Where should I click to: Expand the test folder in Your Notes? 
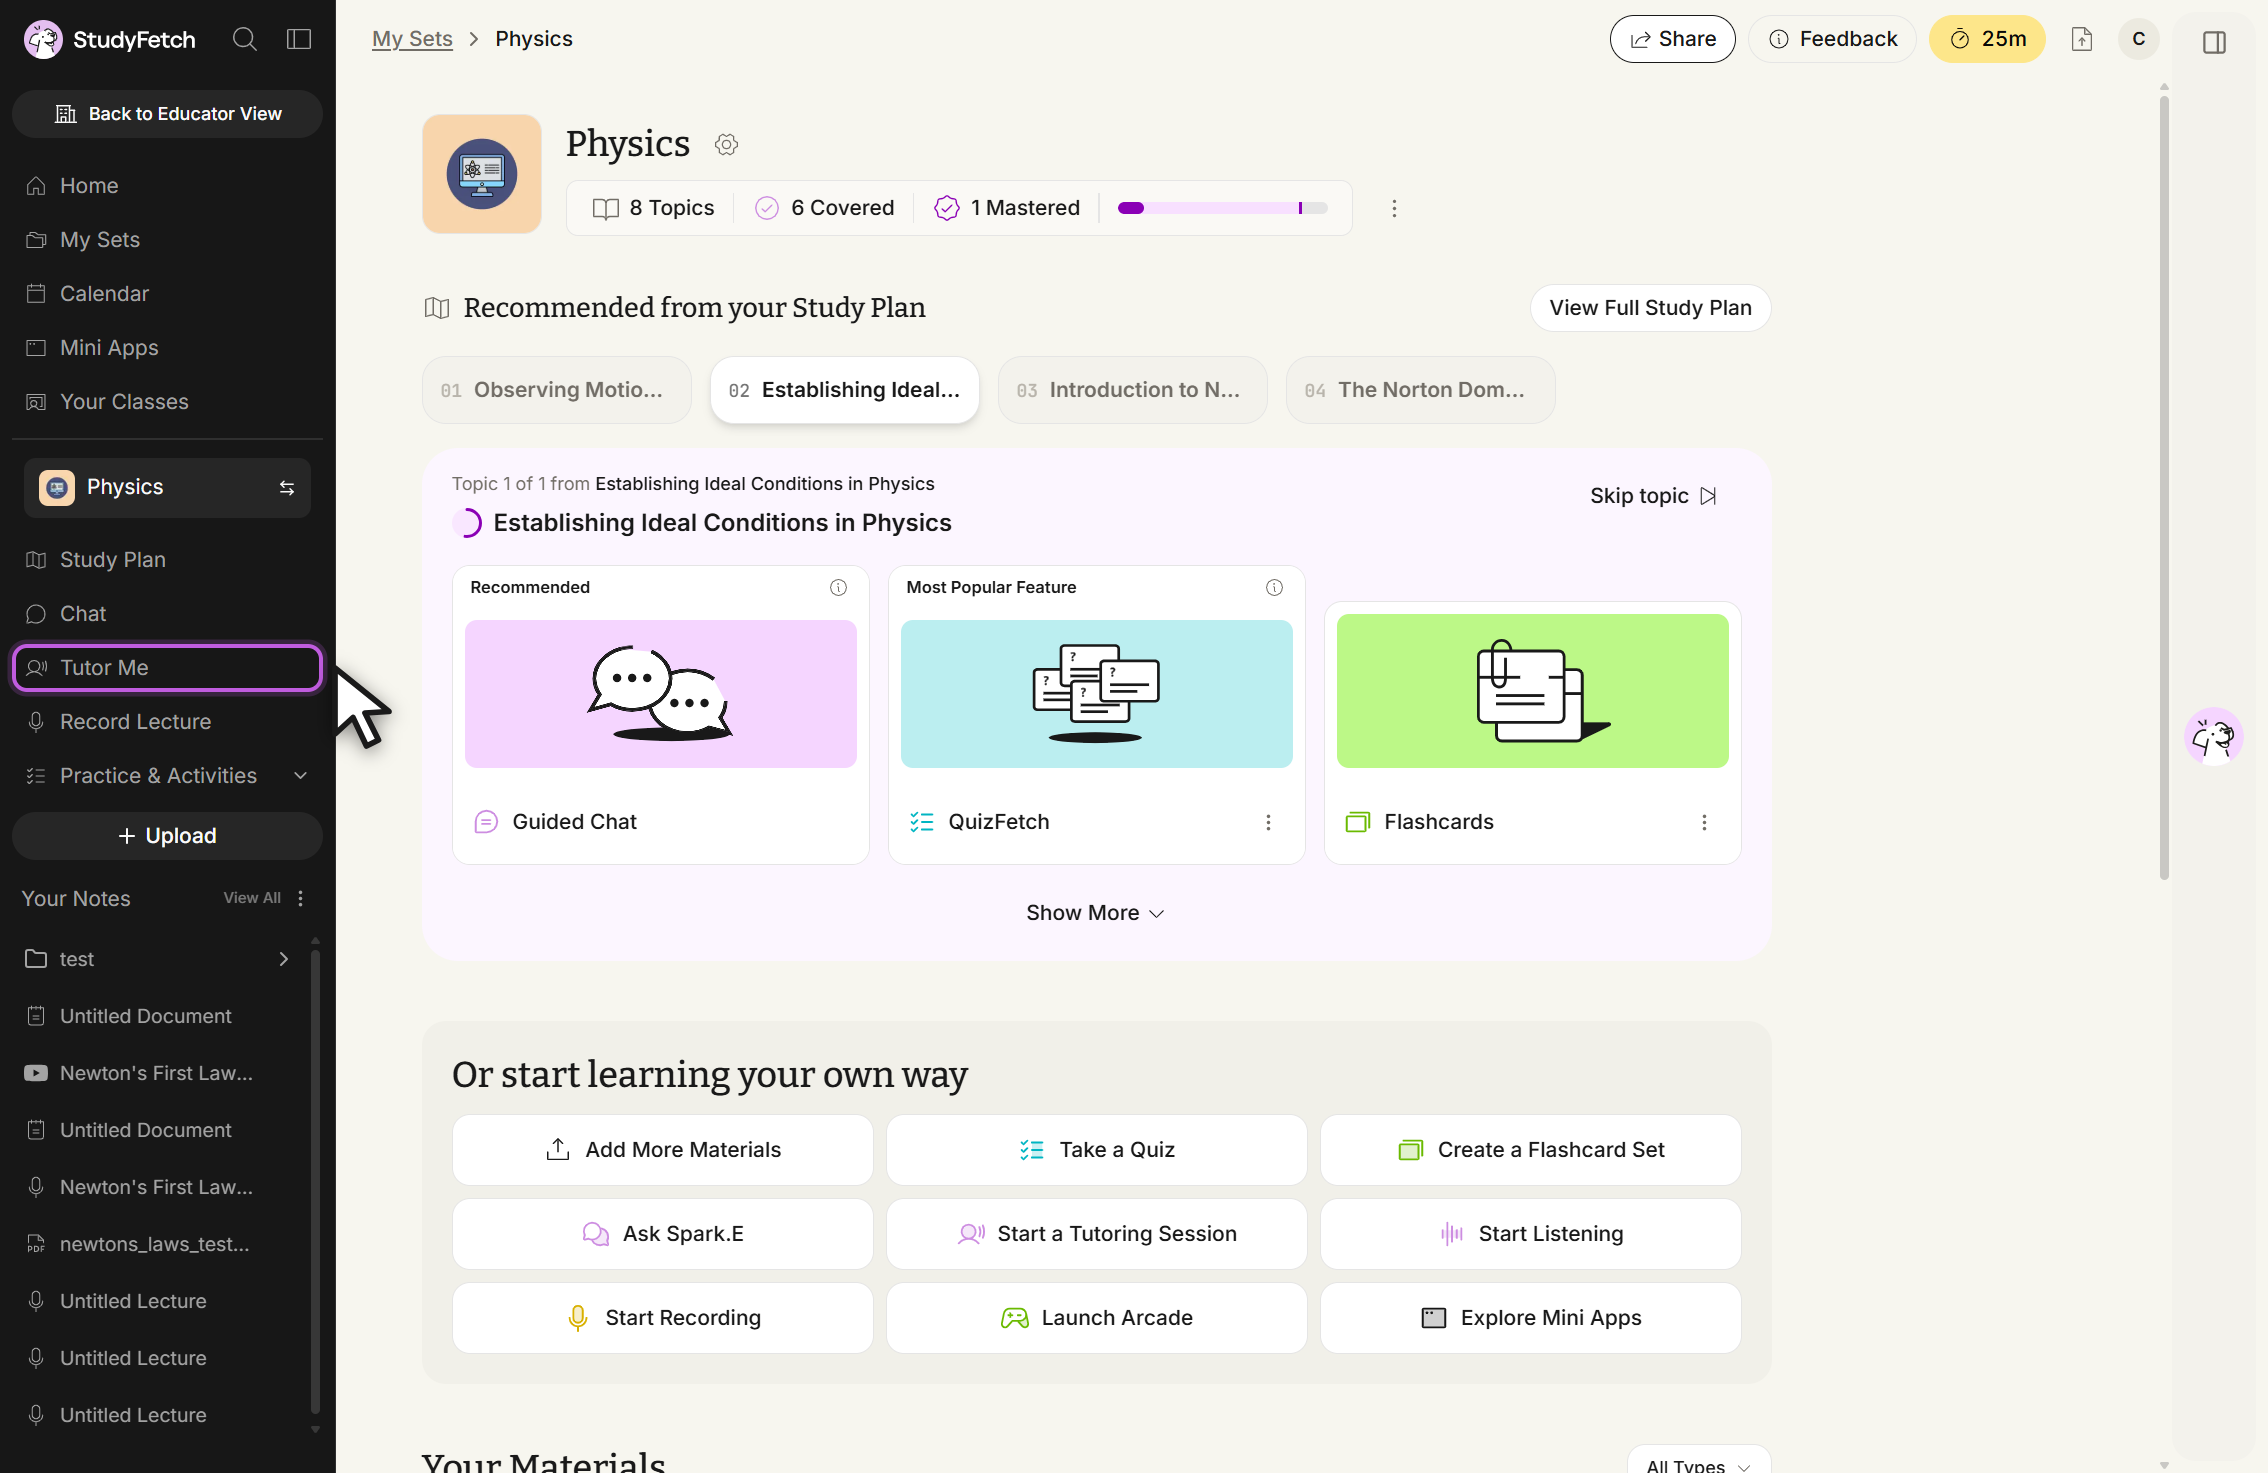pyautogui.click(x=284, y=959)
